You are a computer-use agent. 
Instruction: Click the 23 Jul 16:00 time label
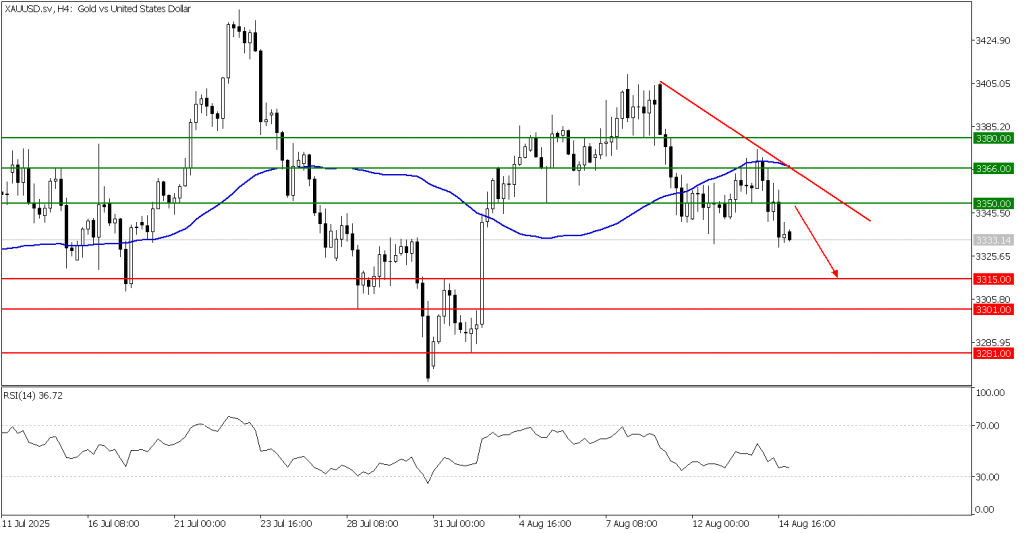point(286,525)
